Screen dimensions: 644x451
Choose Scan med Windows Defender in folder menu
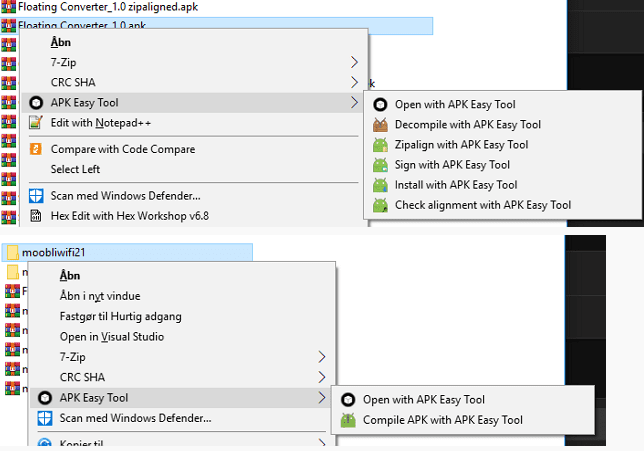(x=182, y=418)
